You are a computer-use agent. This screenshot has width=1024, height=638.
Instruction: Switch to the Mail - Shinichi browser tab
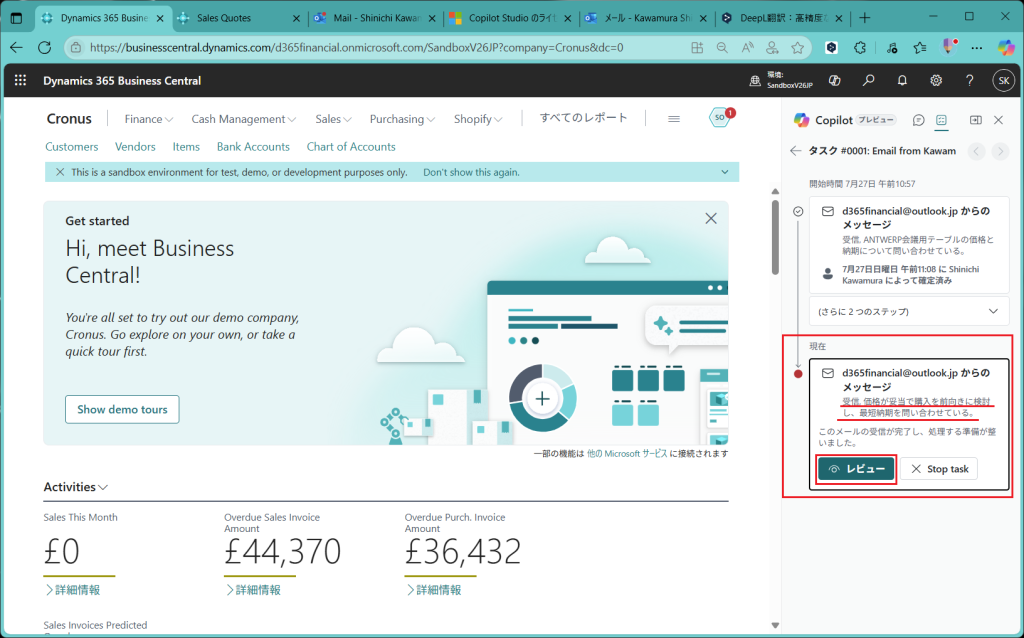pos(375,18)
